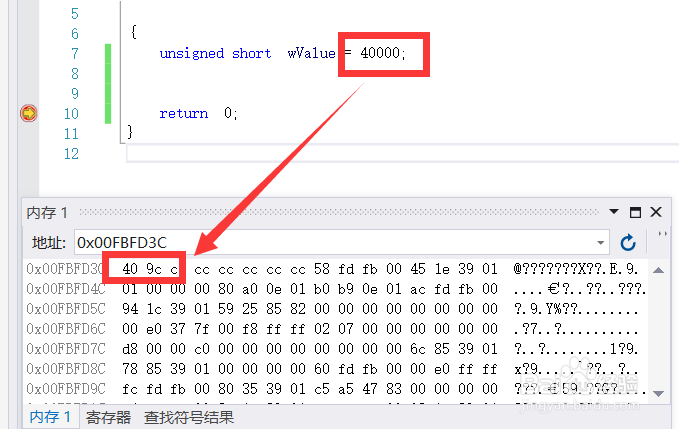Click the 地址 label in the memory panel

48,243
